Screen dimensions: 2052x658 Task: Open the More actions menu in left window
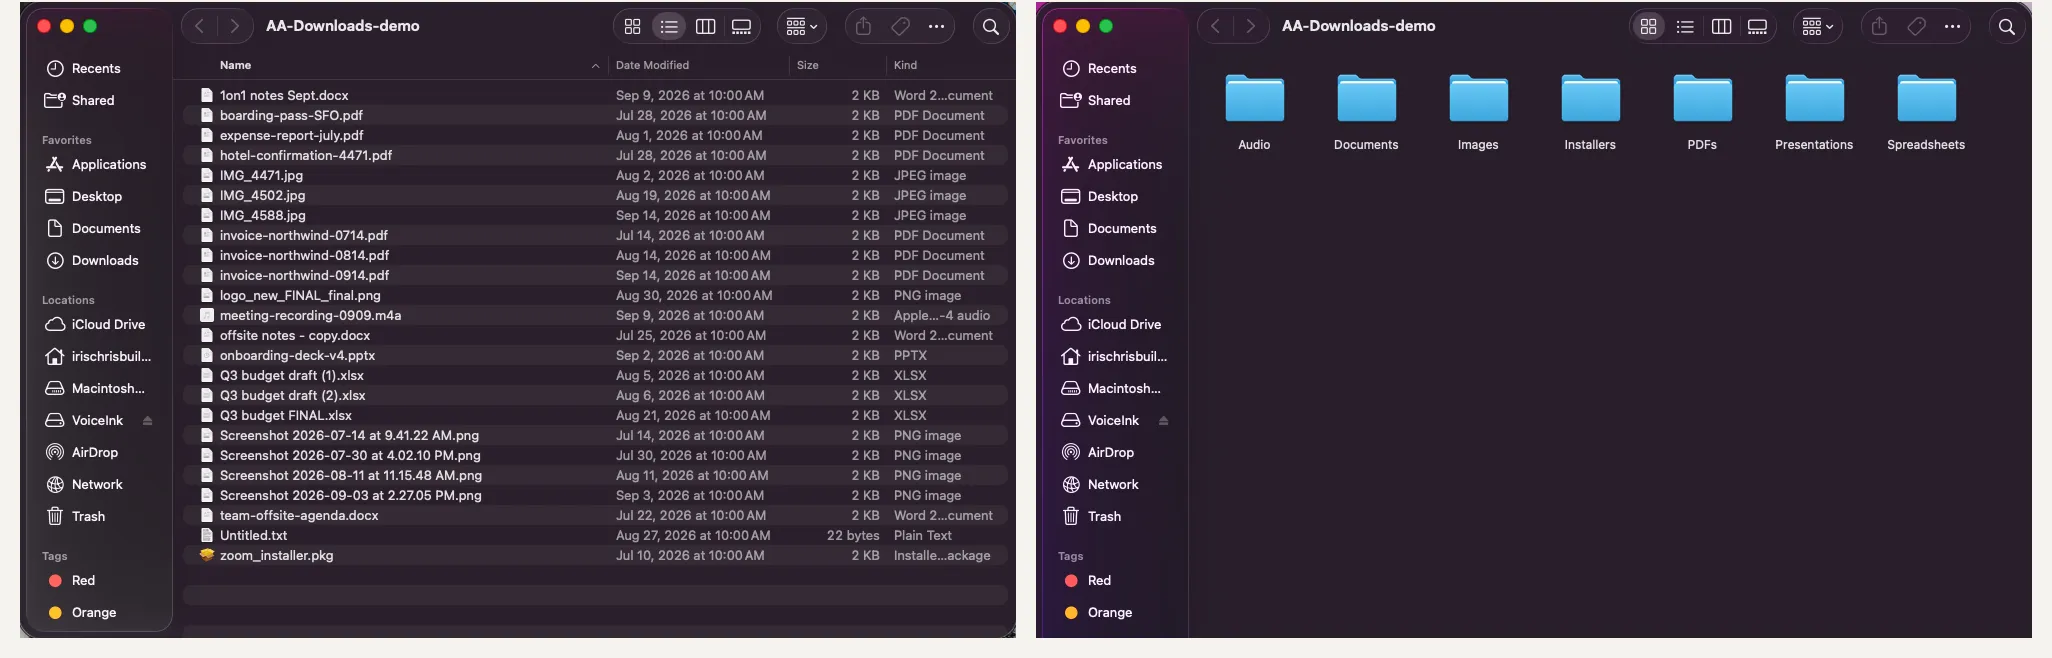click(x=936, y=27)
